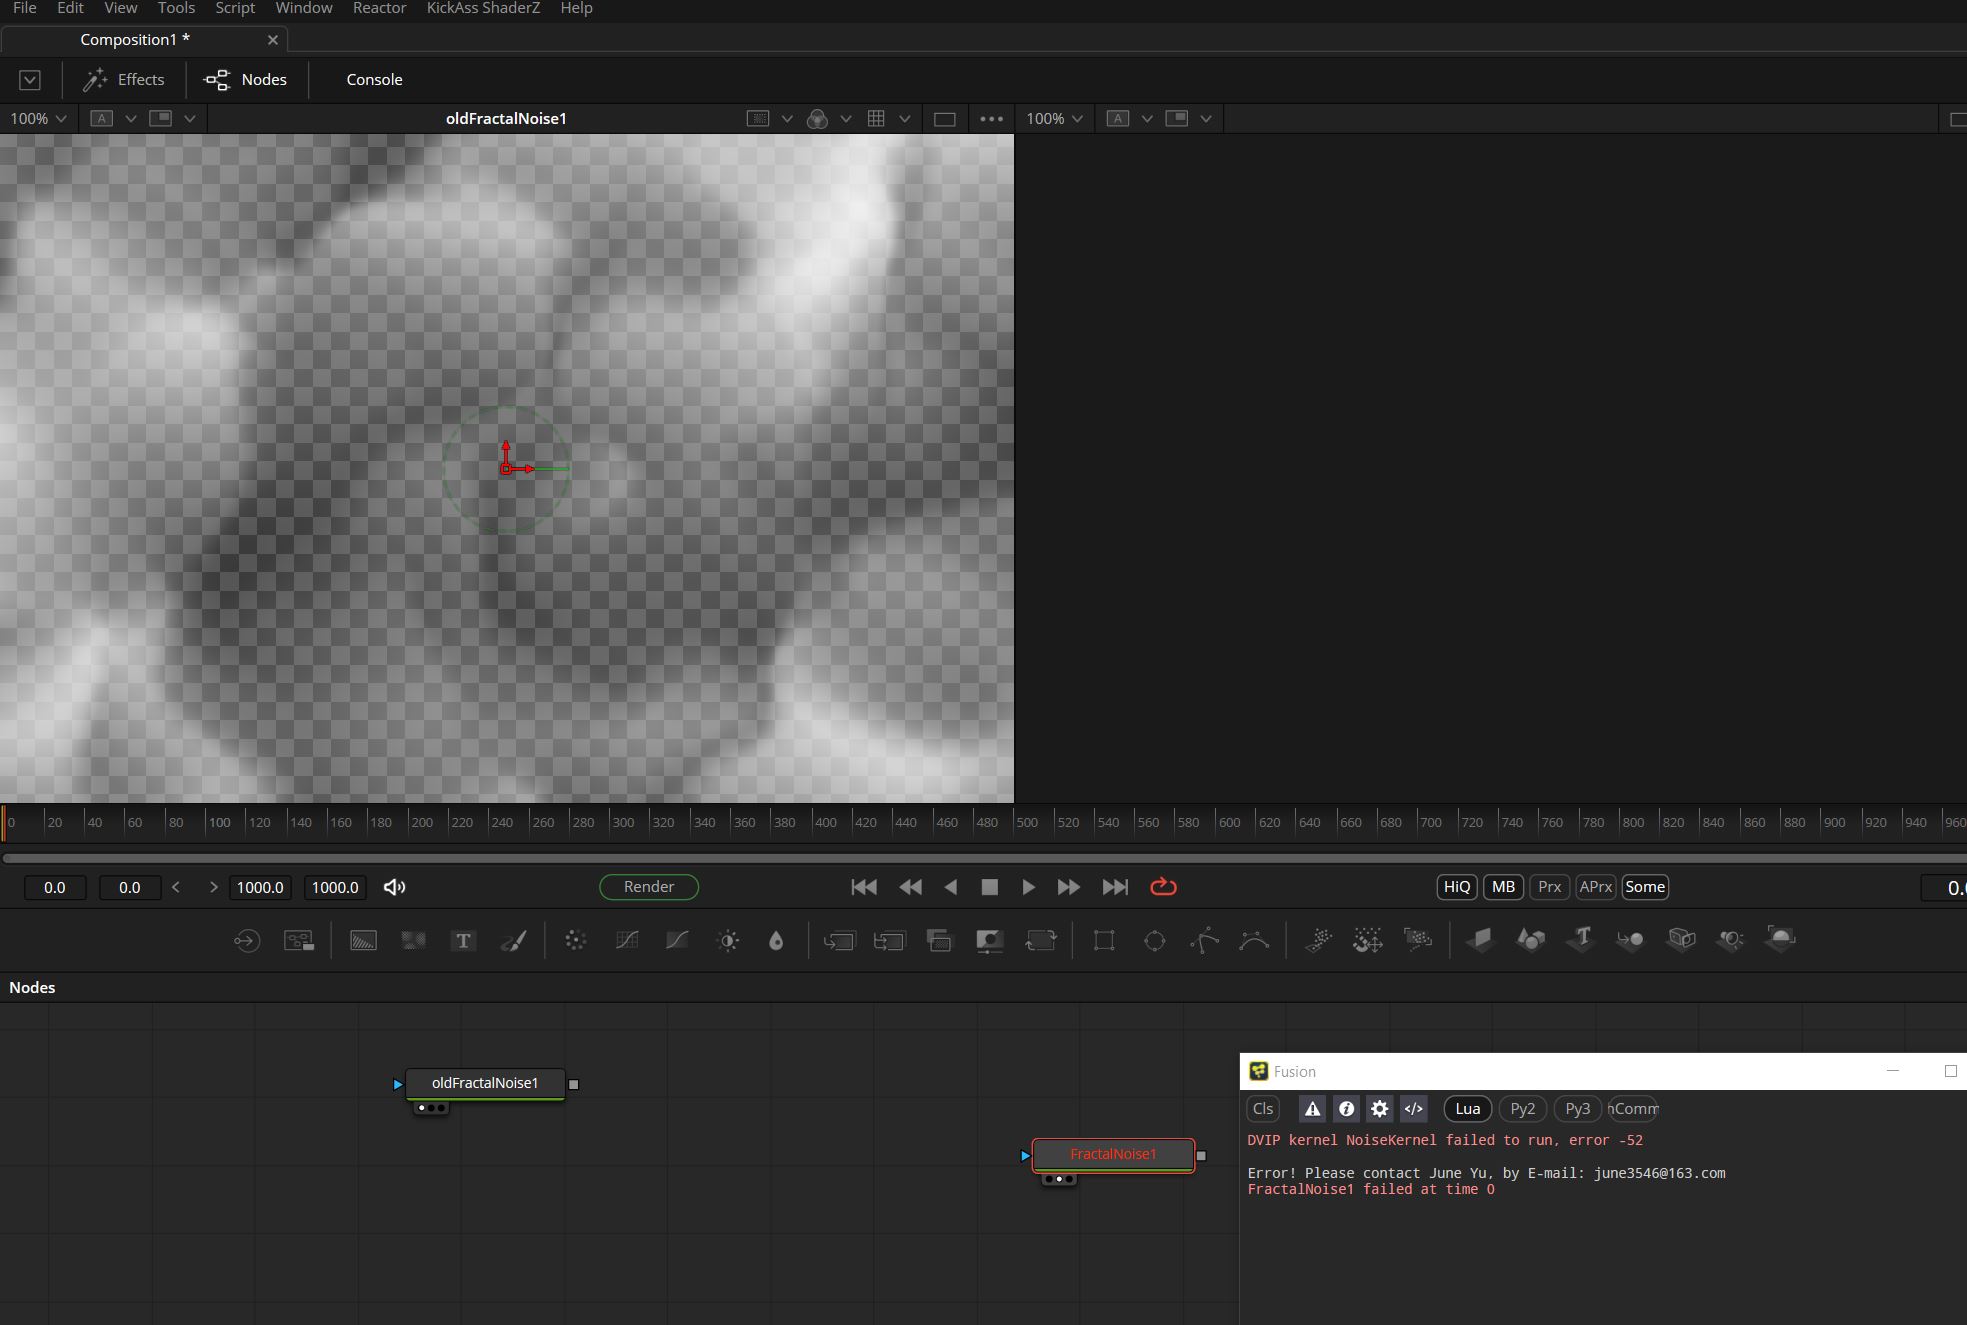Click the Some render mode button
The image size is (1967, 1325).
pyautogui.click(x=1645, y=887)
